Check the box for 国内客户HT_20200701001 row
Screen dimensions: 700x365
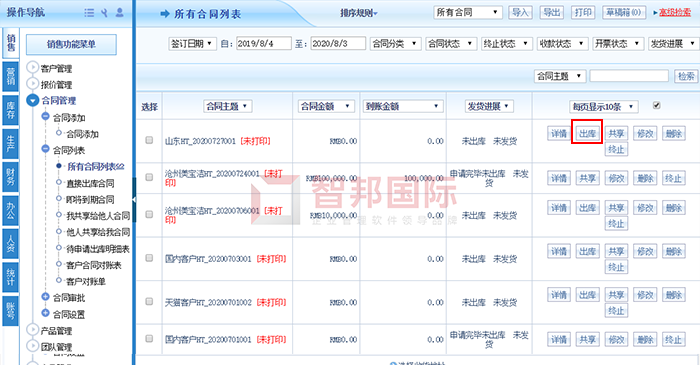click(x=149, y=339)
